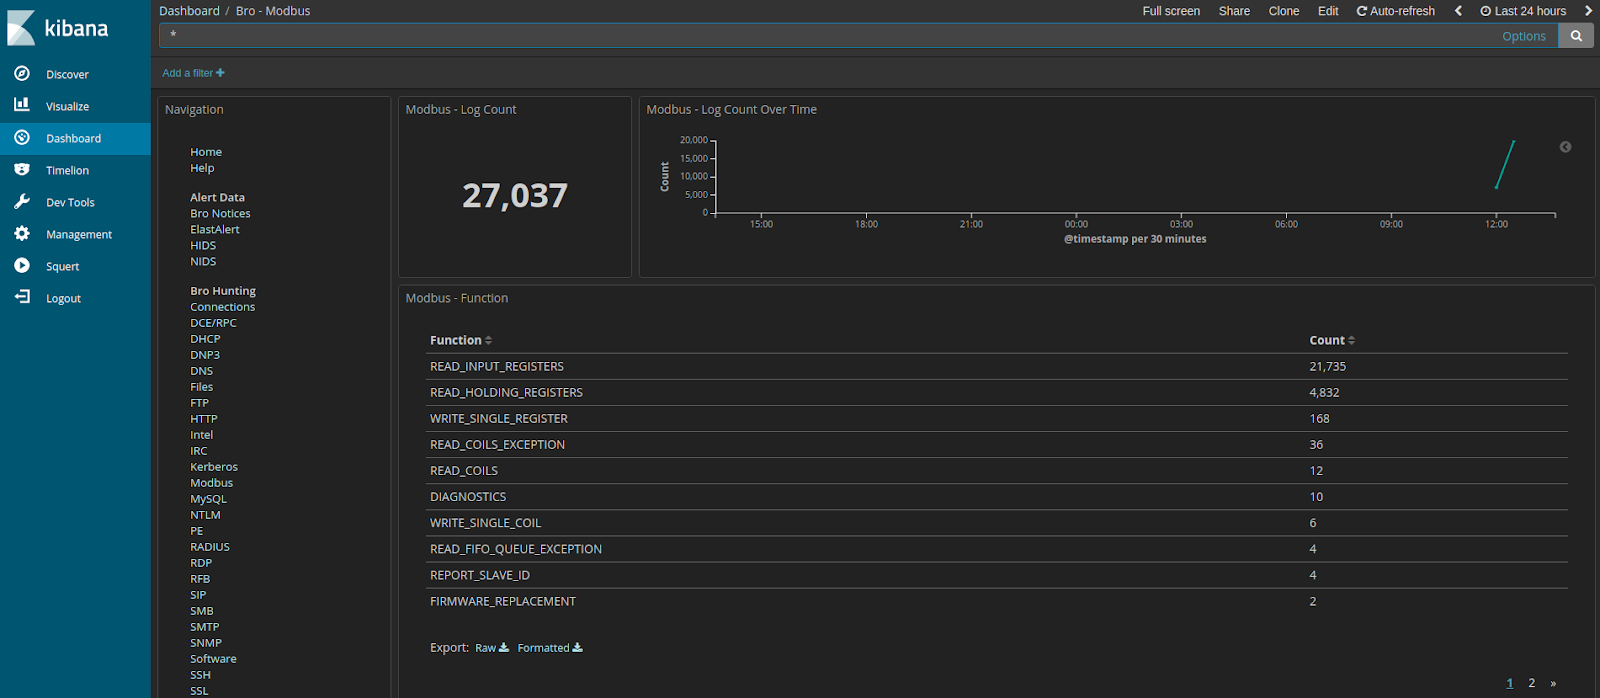The height and width of the screenshot is (698, 1600).
Task: Download Formatted export icon
Action: (x=578, y=648)
